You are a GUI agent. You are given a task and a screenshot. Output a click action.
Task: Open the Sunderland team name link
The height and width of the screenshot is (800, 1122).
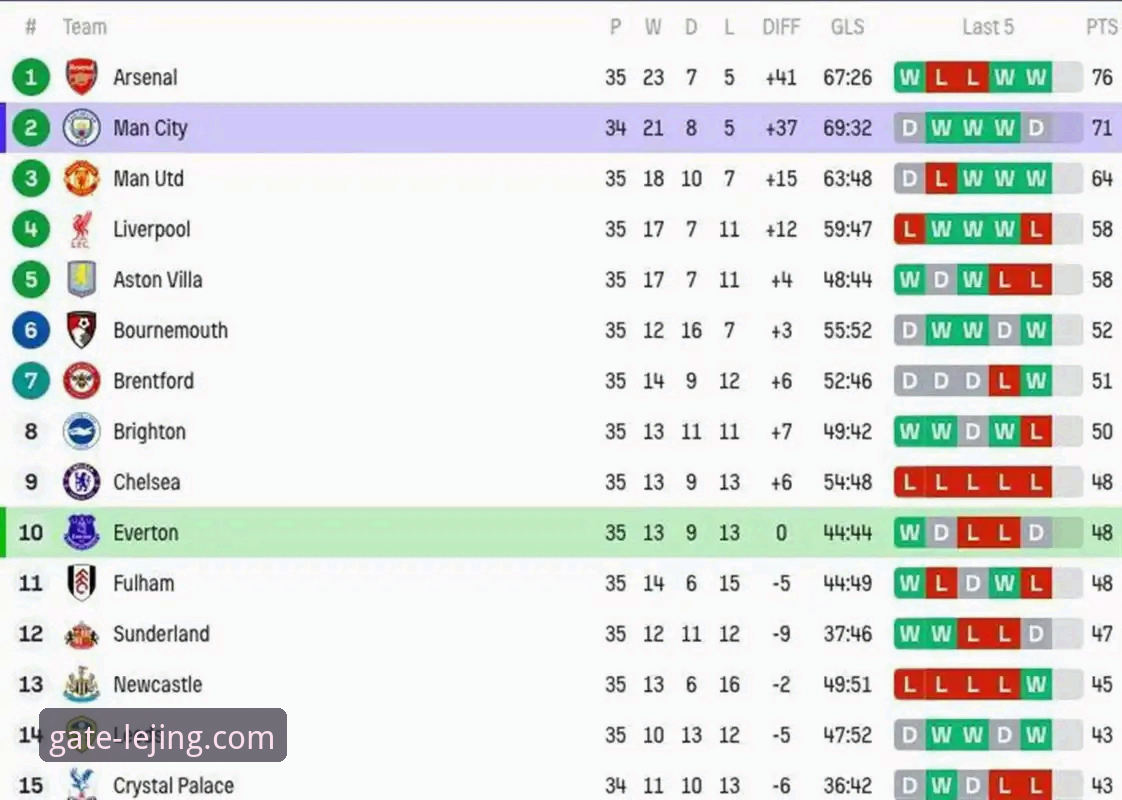[x=162, y=634]
